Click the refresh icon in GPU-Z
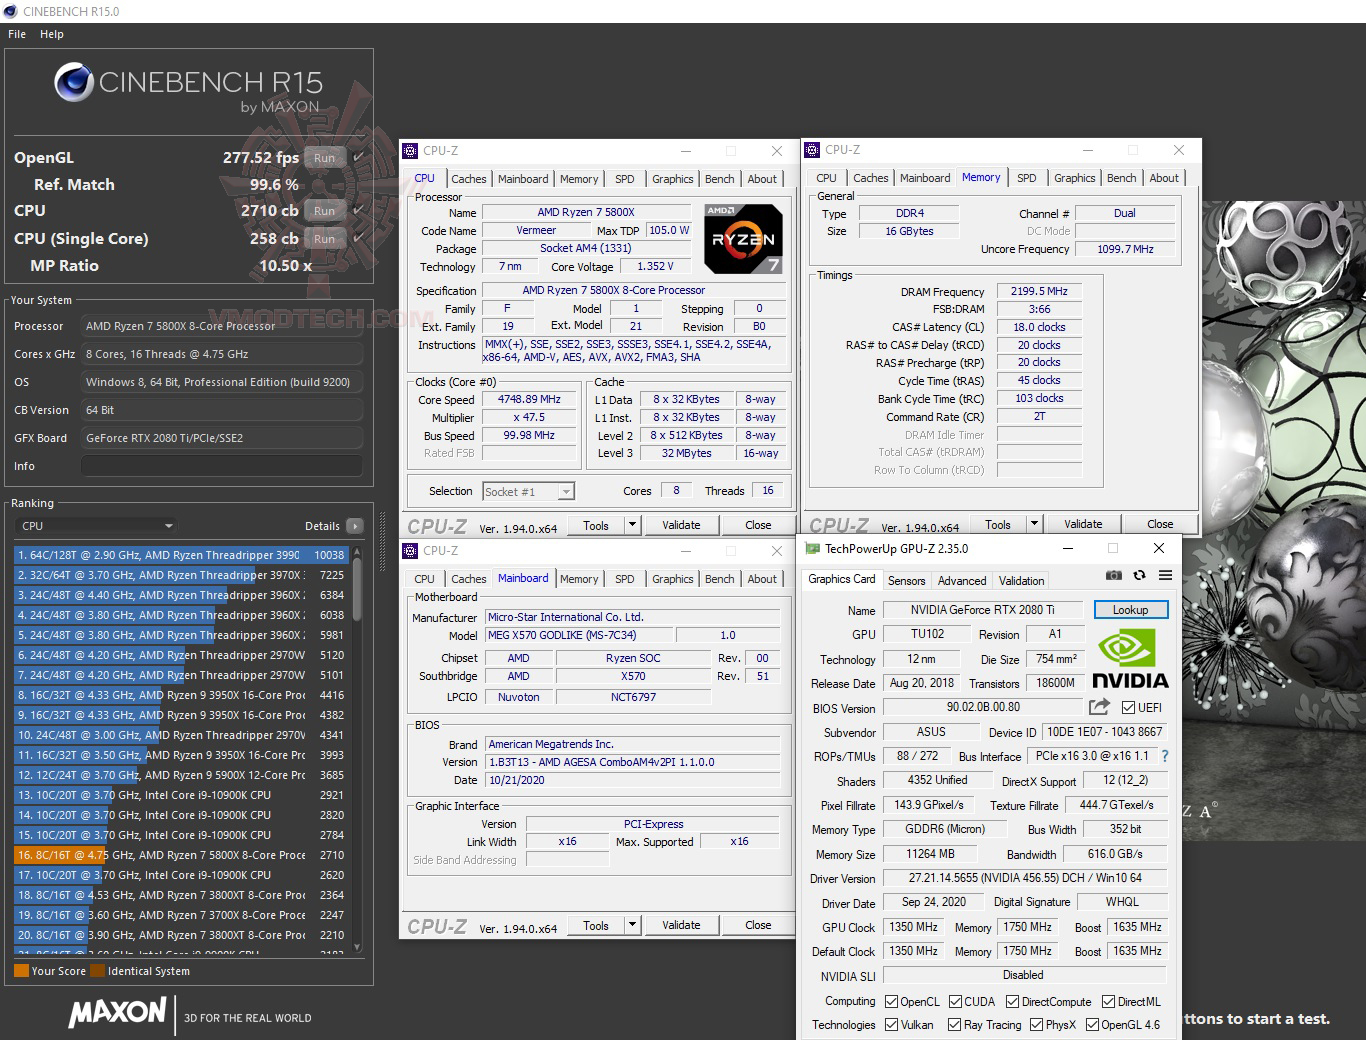Screen dimensions: 1366x1040 pyautogui.click(x=1139, y=575)
